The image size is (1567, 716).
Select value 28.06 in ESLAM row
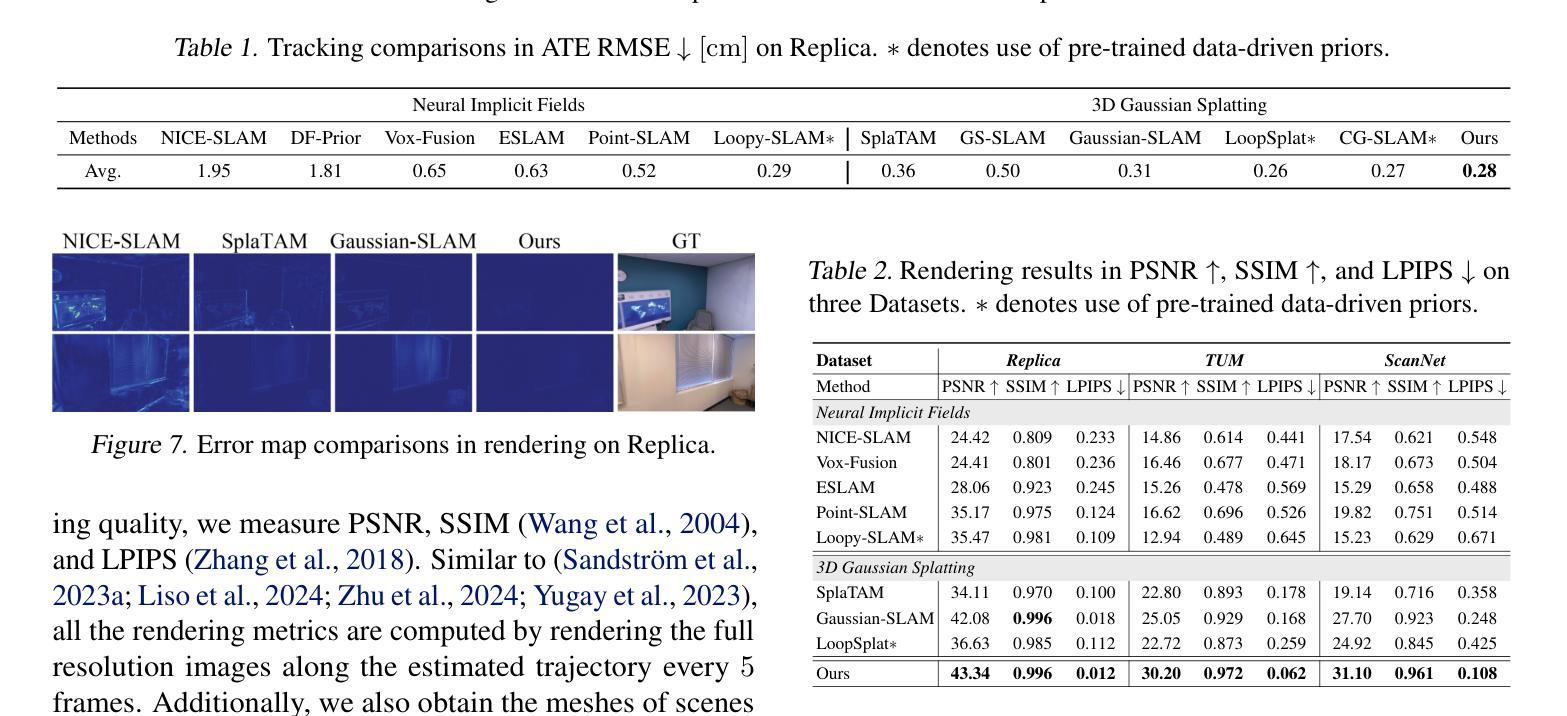coord(968,488)
